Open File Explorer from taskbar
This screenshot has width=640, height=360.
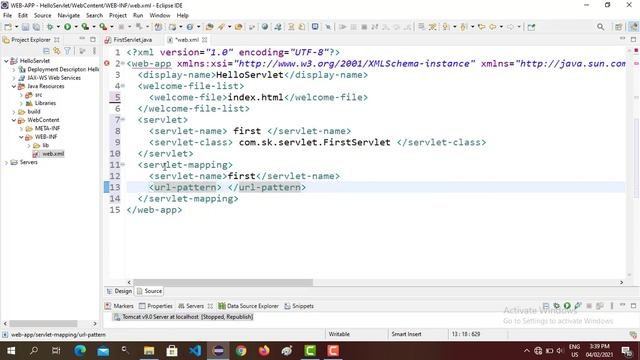coord(149,351)
